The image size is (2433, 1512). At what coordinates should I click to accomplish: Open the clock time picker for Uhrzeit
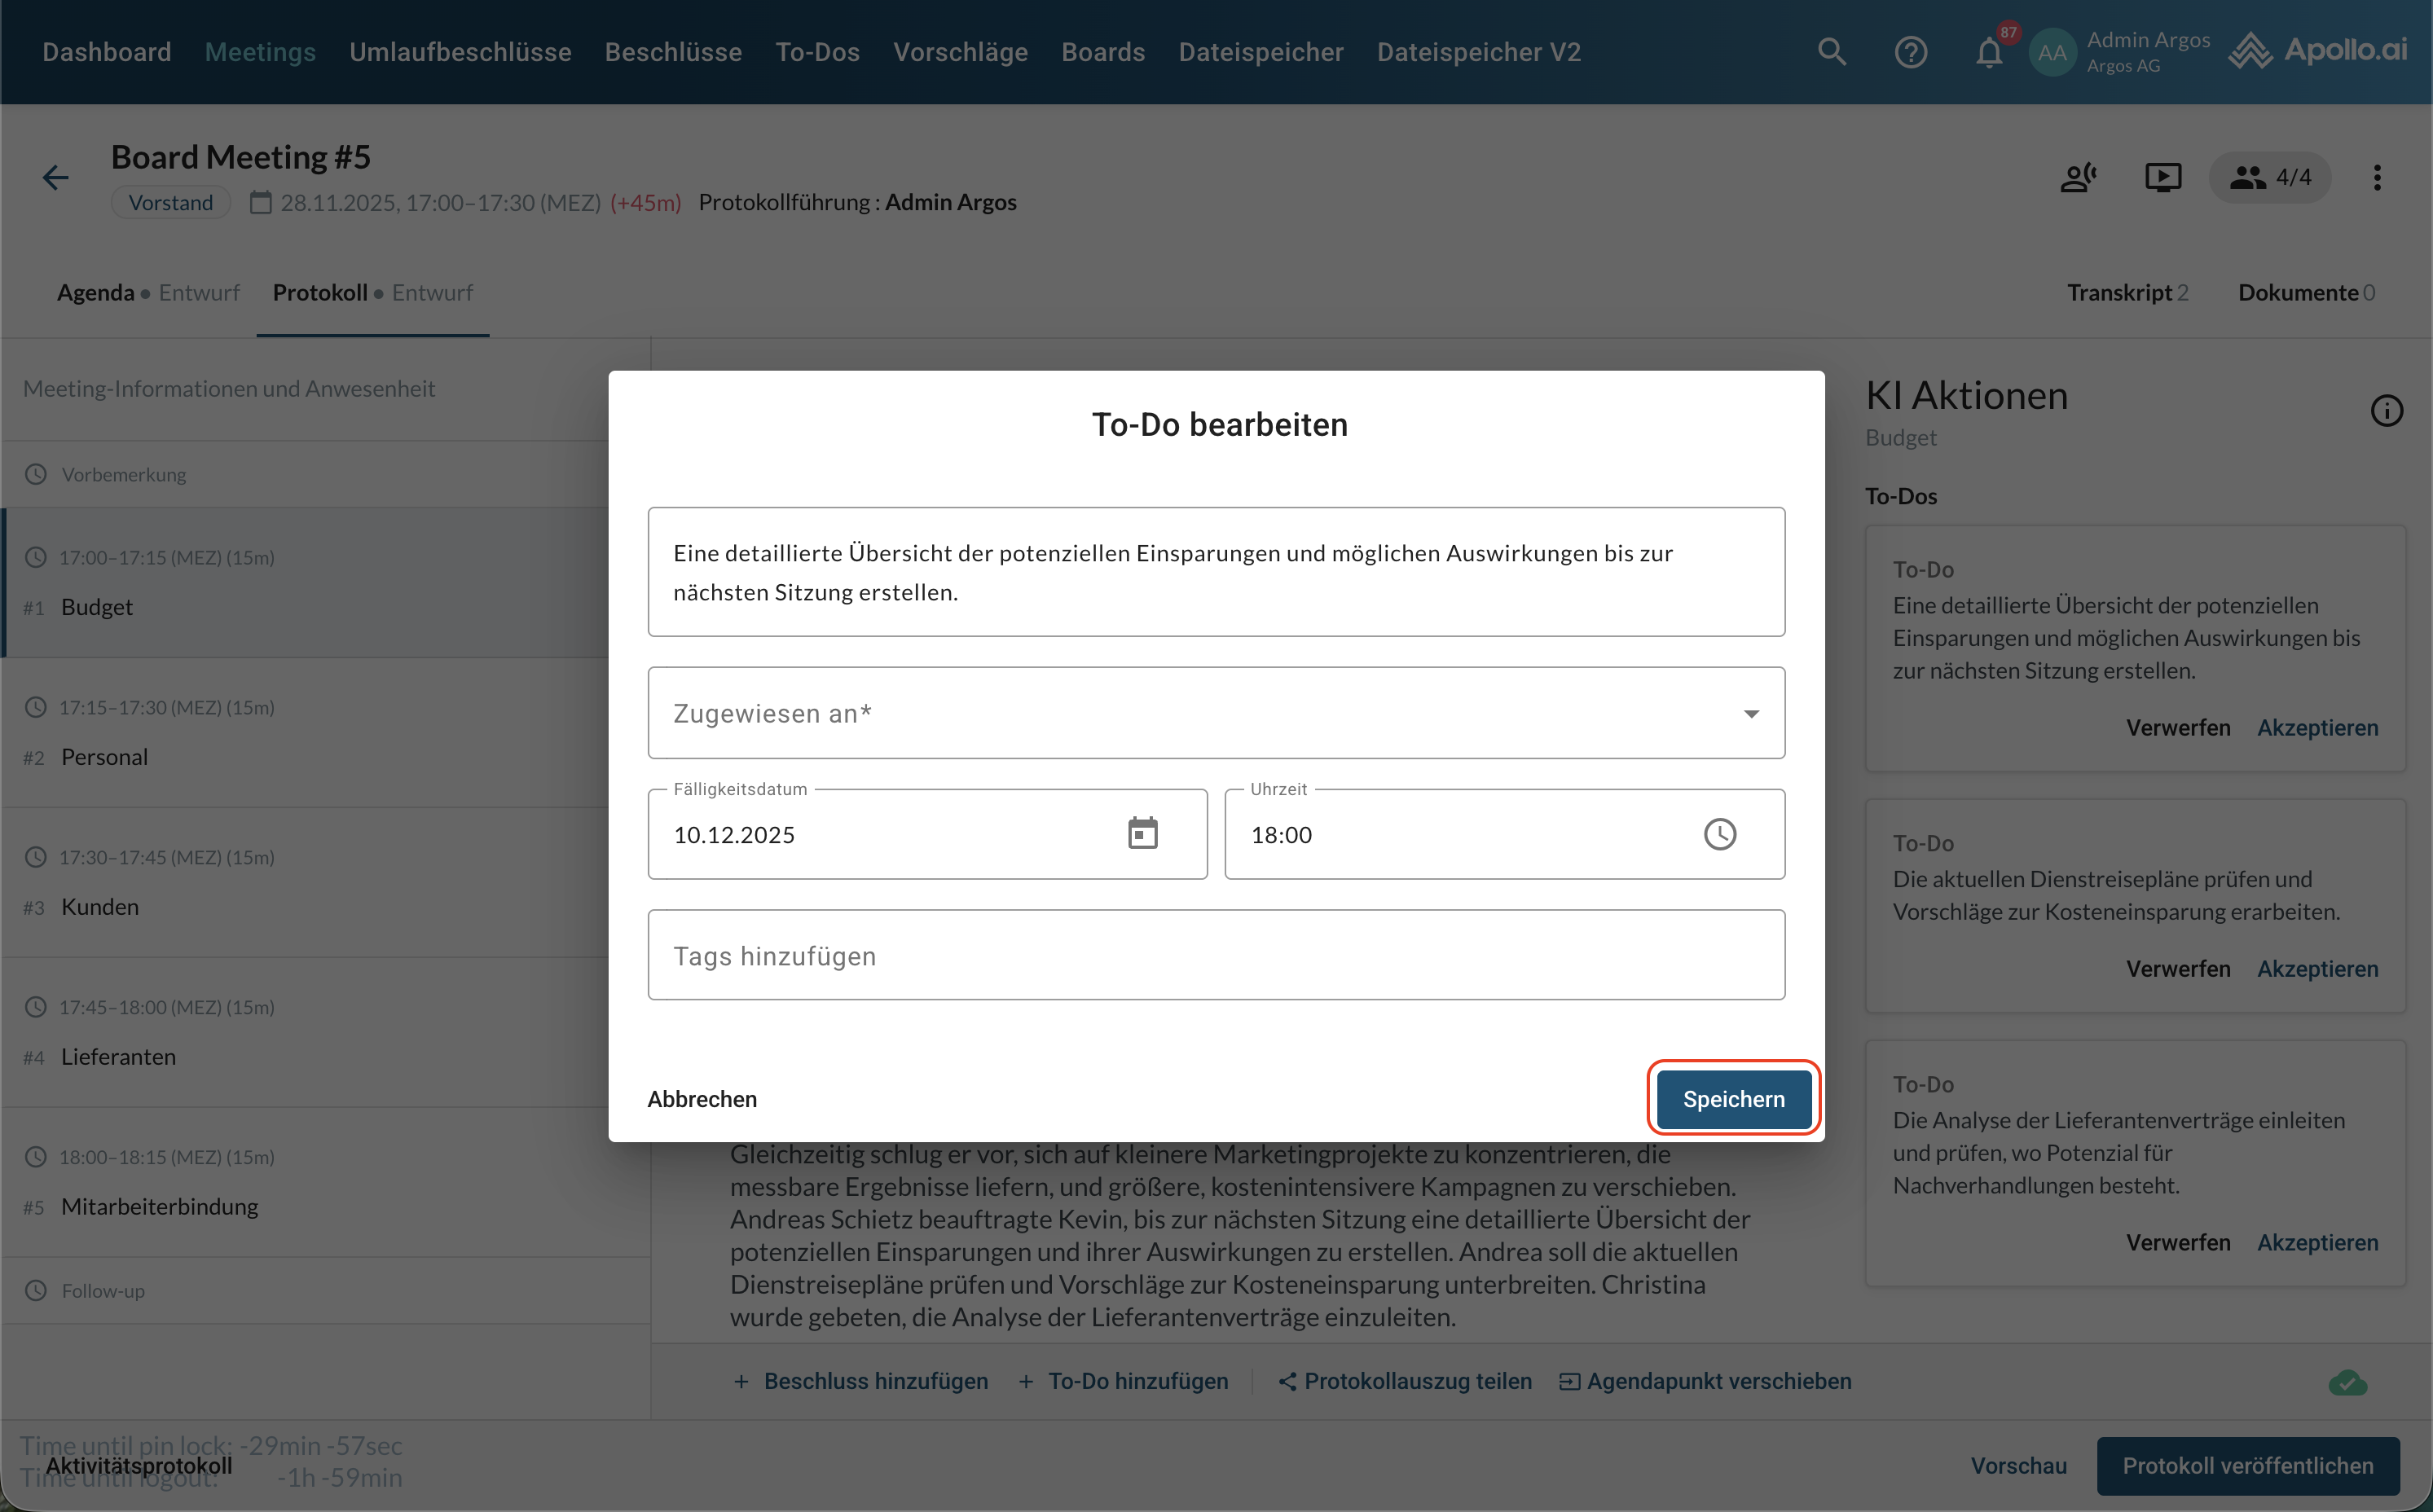point(1719,834)
